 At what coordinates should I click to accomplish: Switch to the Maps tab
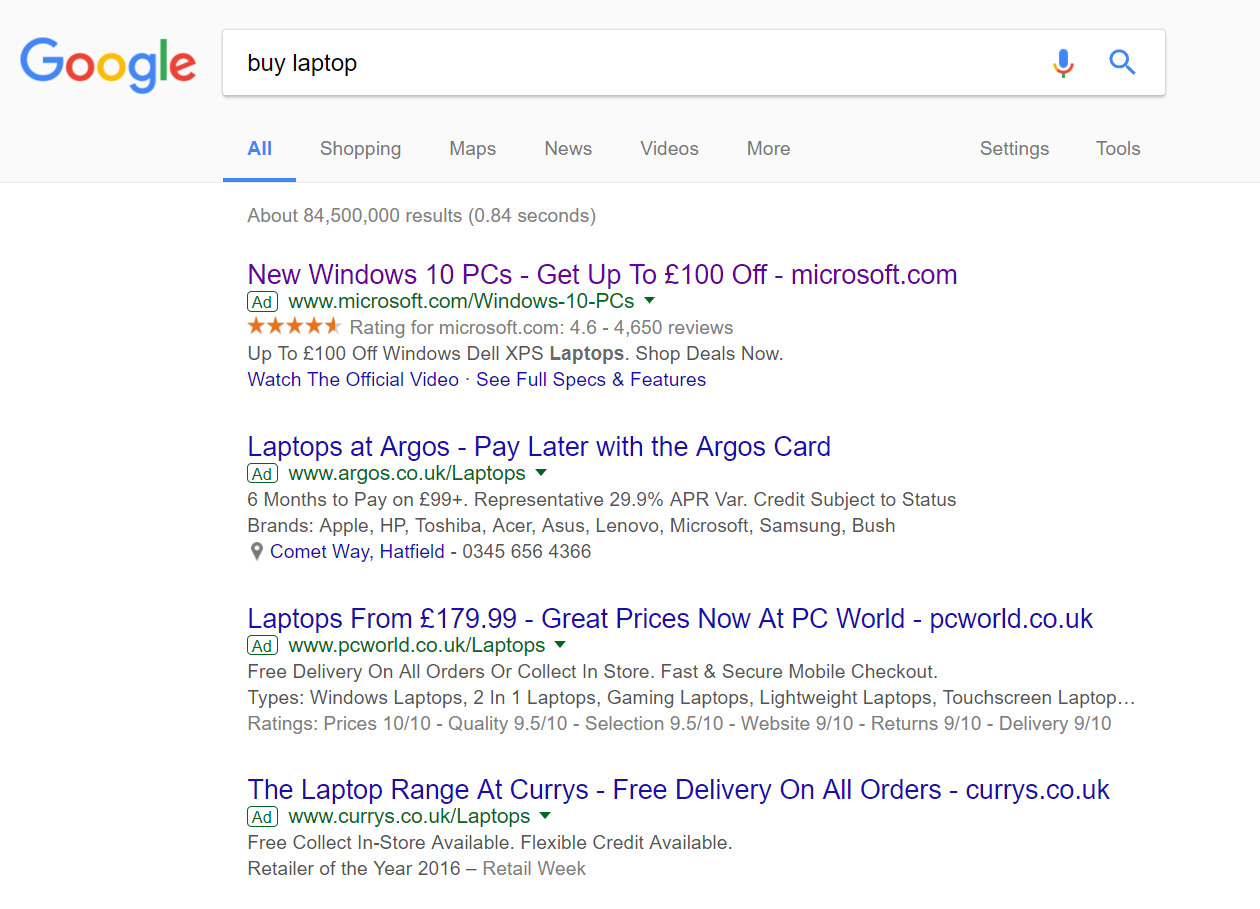pos(473,149)
